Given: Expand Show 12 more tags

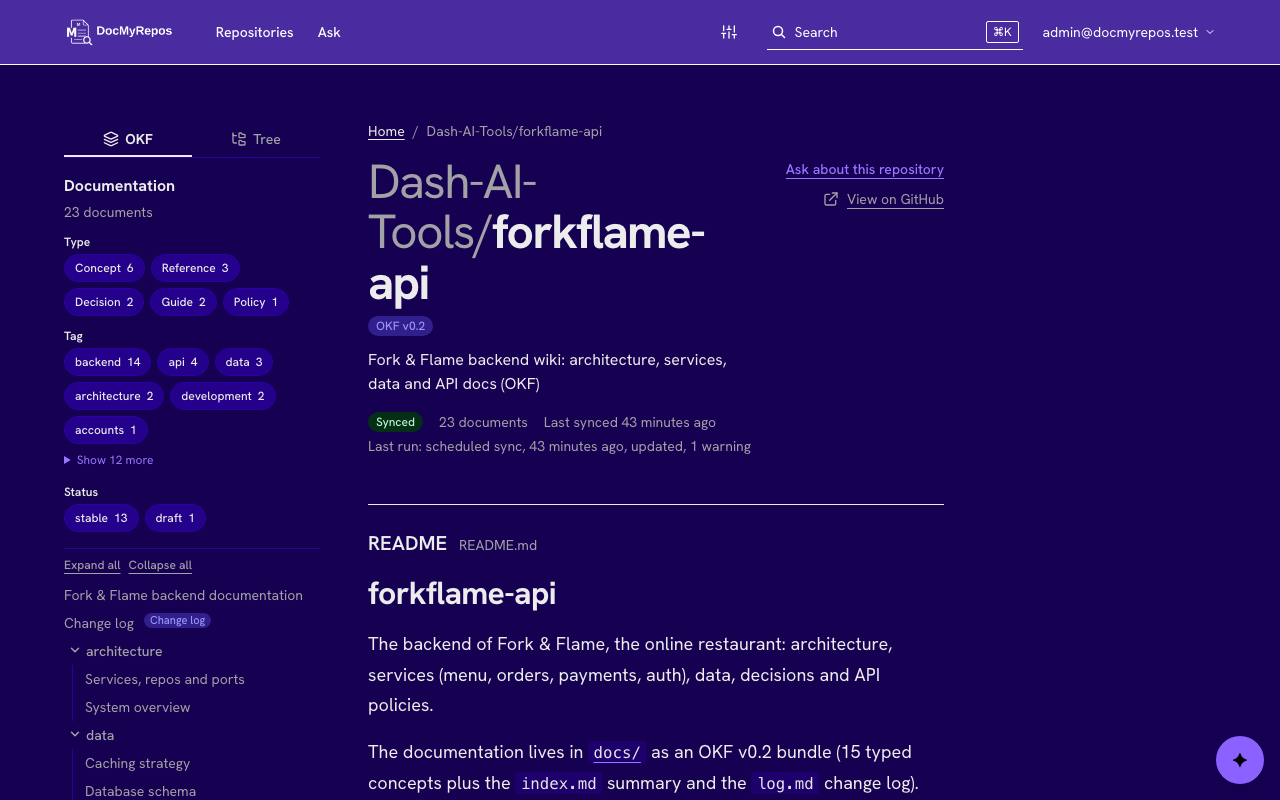Looking at the screenshot, I should pyautogui.click(x=109, y=460).
